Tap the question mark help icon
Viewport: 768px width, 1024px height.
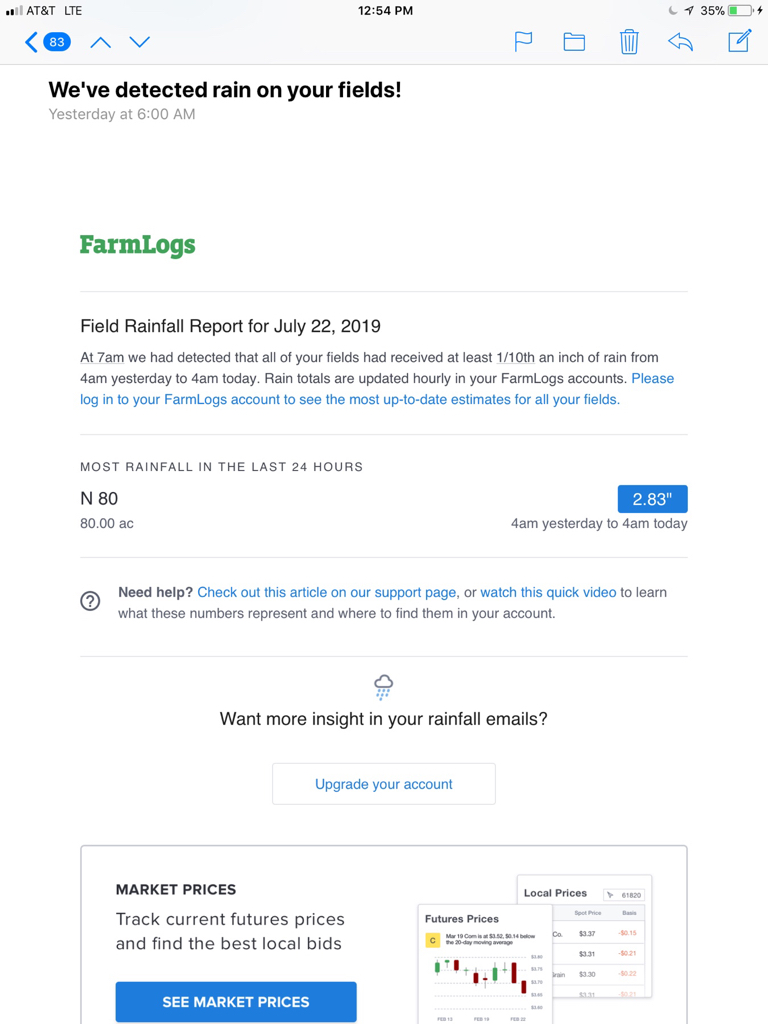click(90, 601)
